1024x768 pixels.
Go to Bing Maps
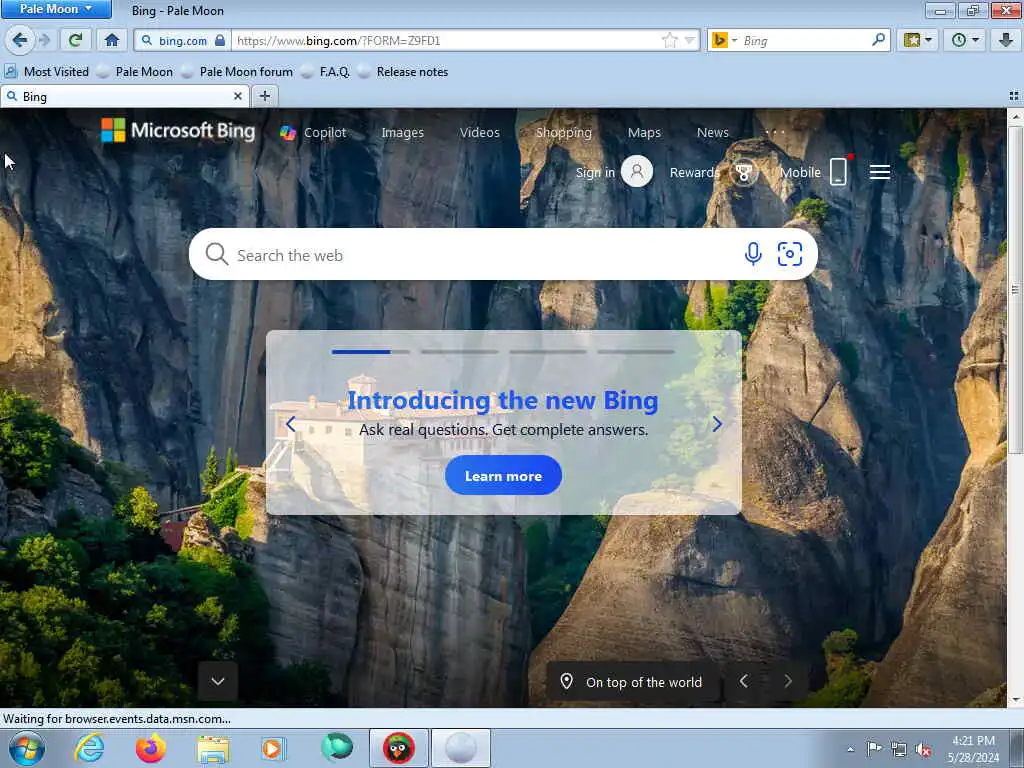pyautogui.click(x=644, y=133)
